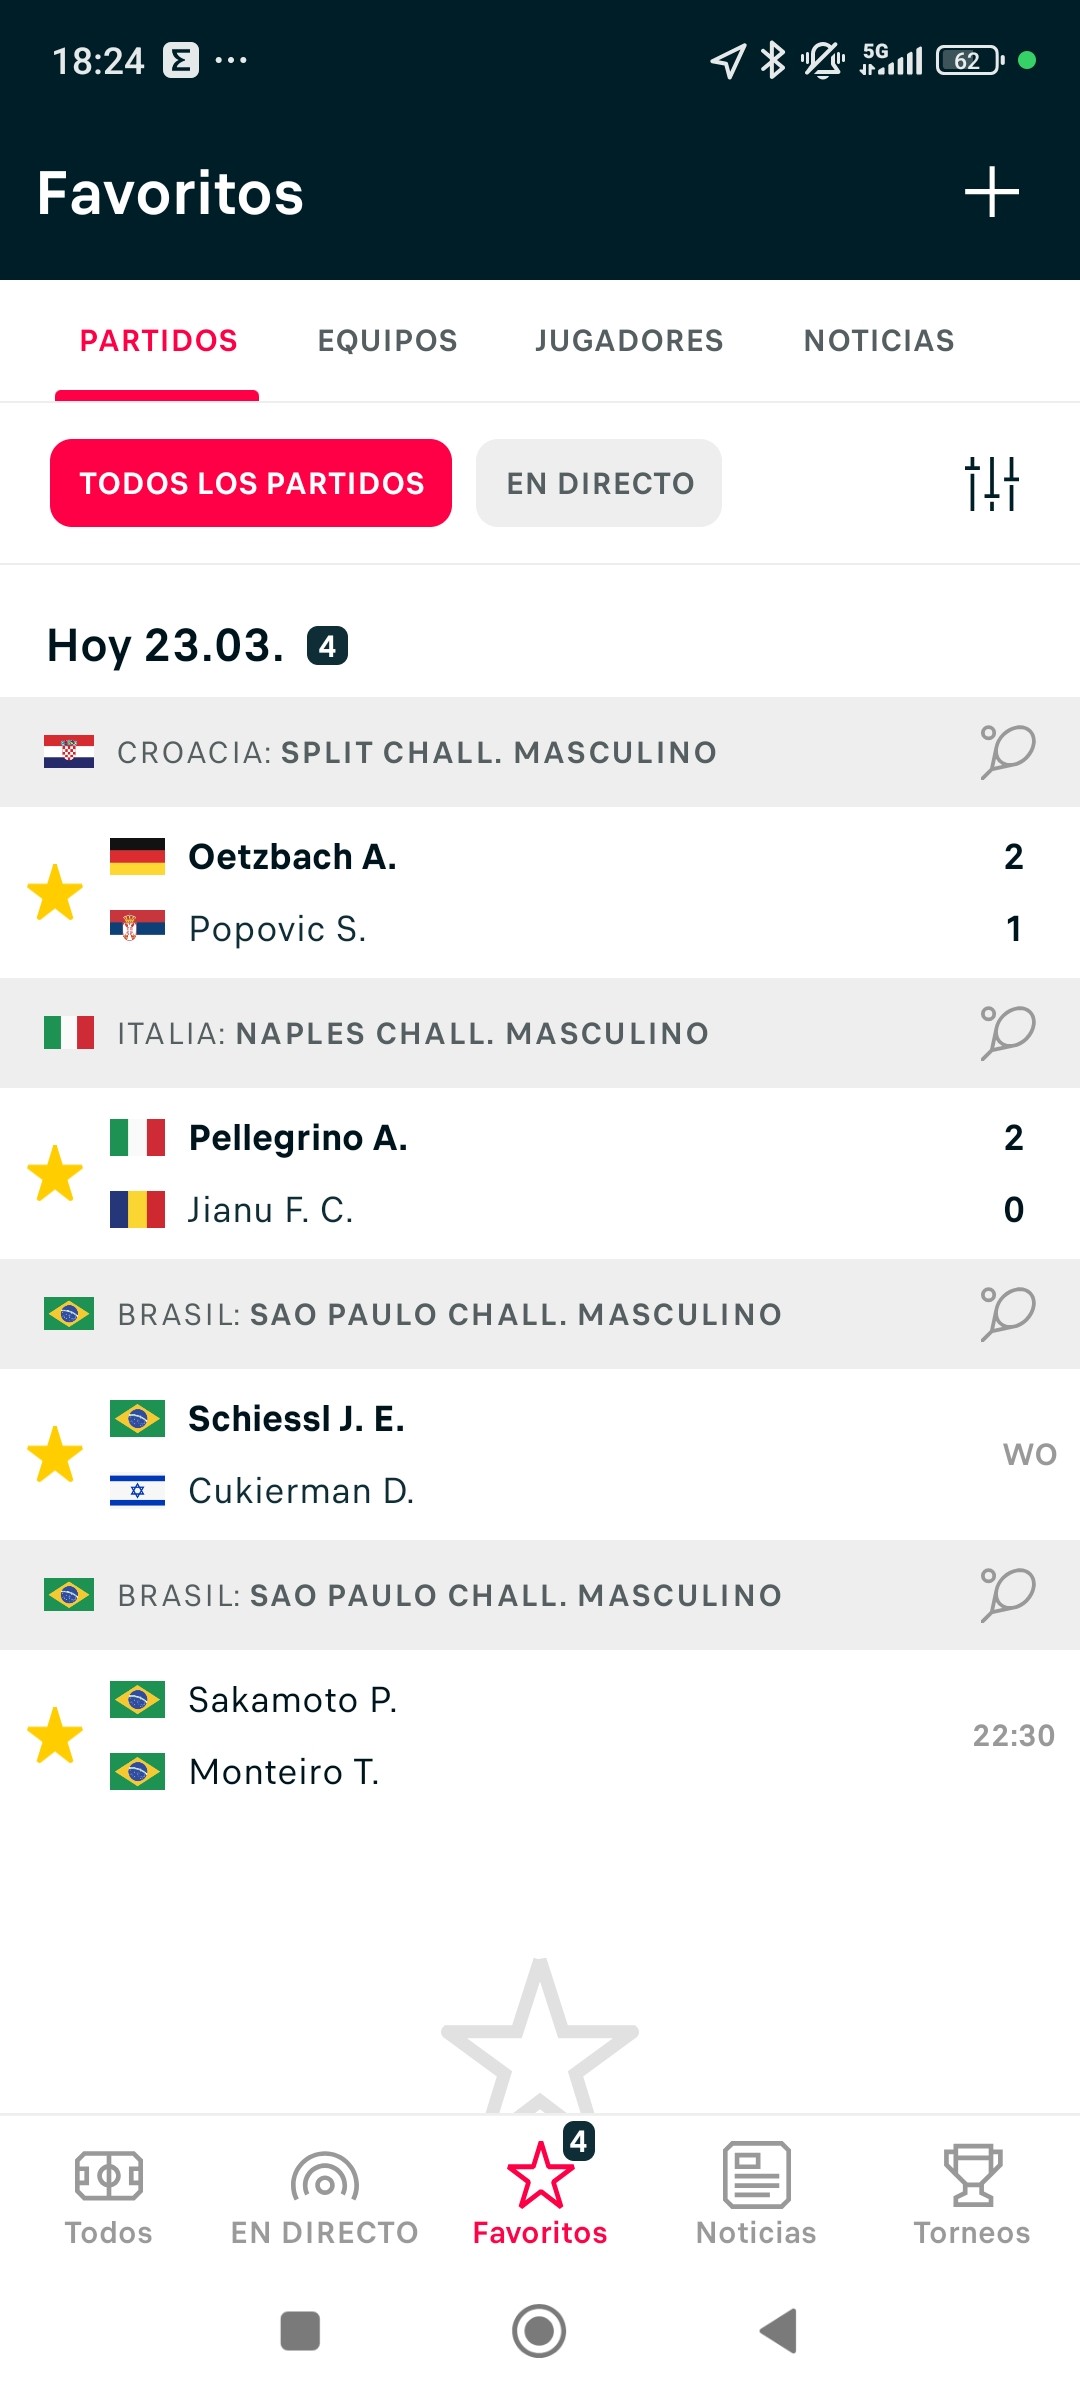Switch to the EQUIPOS tab
This screenshot has height=2400, width=1080.
[x=387, y=341]
